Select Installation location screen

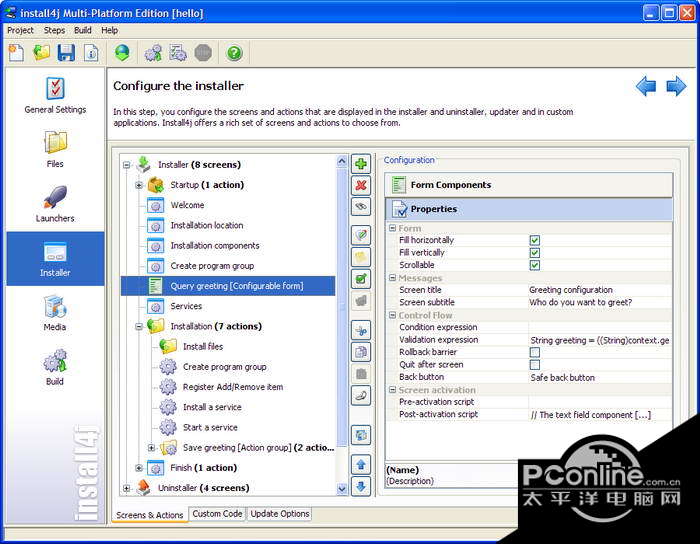(x=207, y=225)
